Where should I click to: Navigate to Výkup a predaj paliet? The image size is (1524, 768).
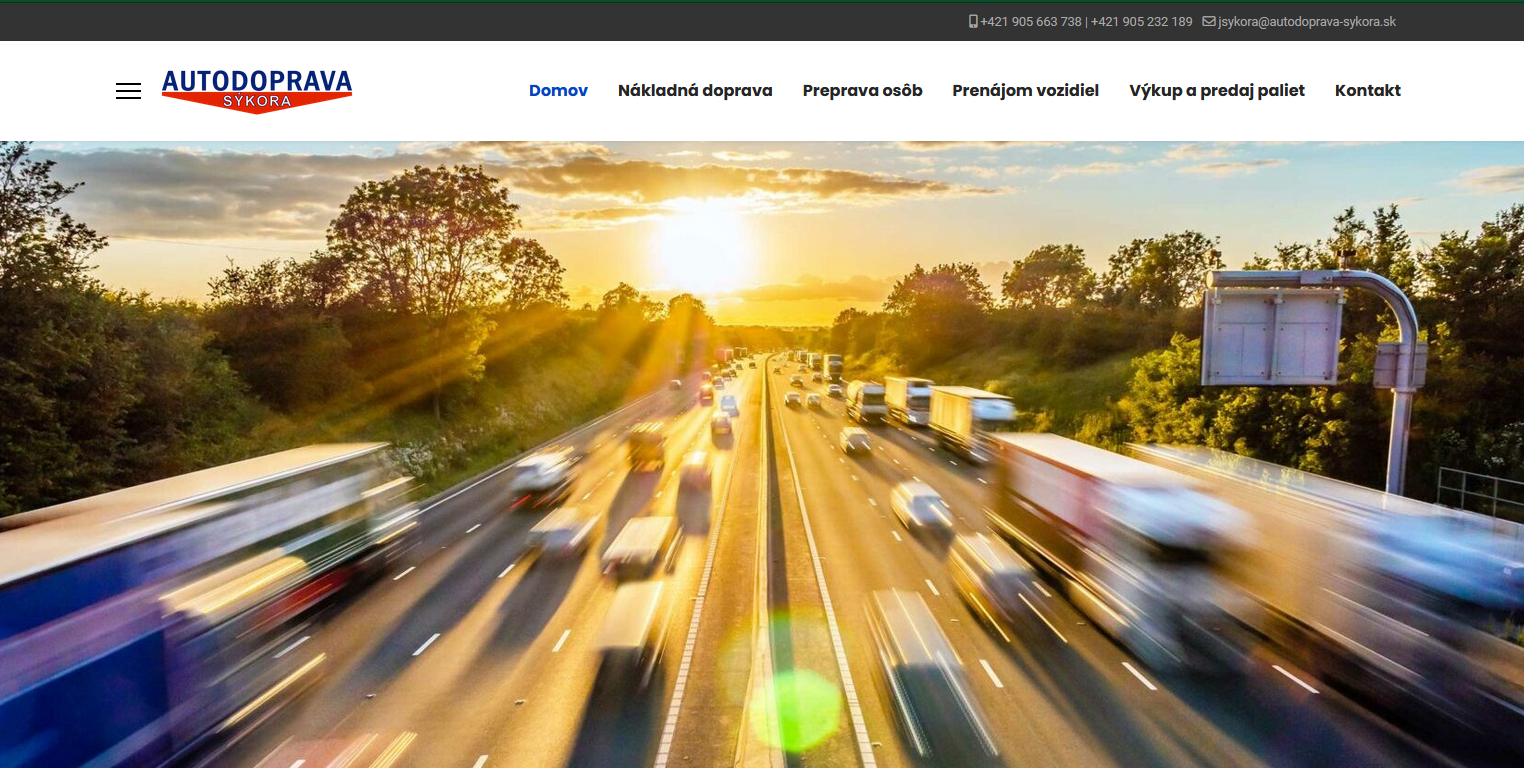[x=1217, y=90]
